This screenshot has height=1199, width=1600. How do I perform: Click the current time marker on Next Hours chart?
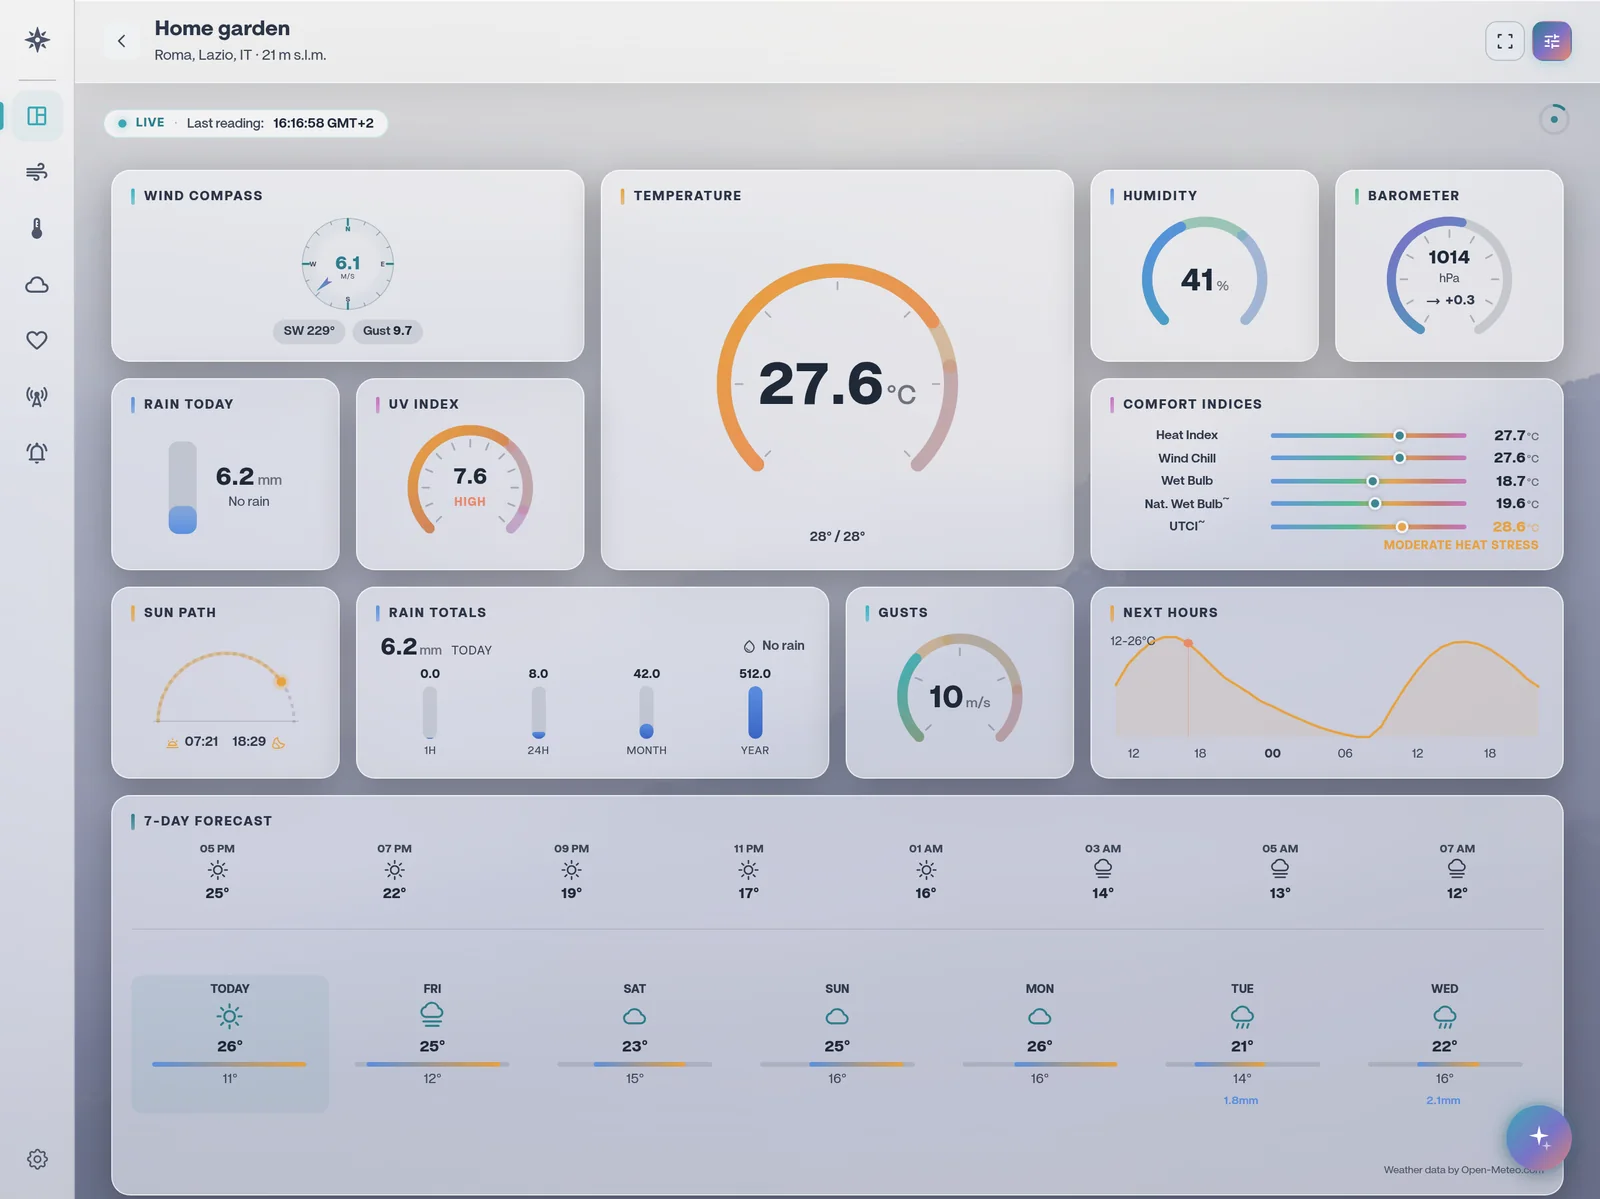pyautogui.click(x=1188, y=643)
